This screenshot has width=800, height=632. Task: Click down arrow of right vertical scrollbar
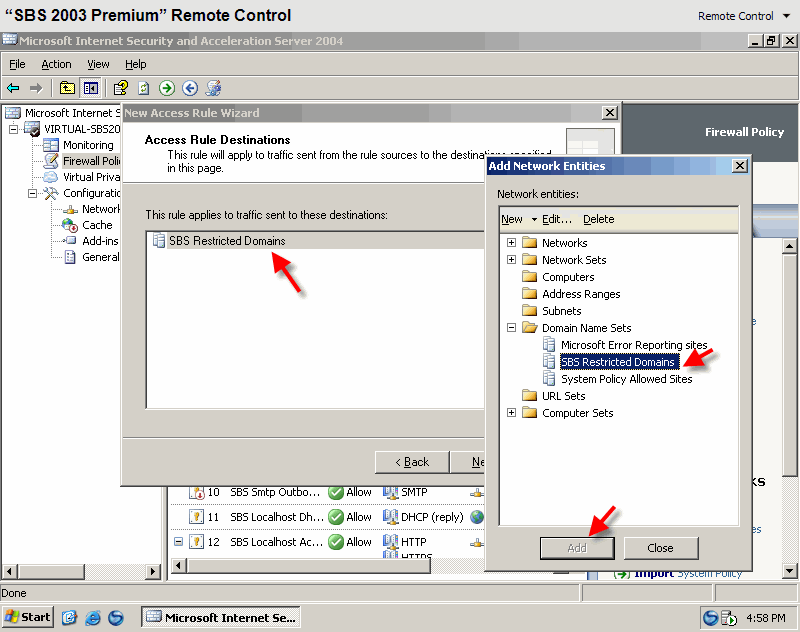789,571
